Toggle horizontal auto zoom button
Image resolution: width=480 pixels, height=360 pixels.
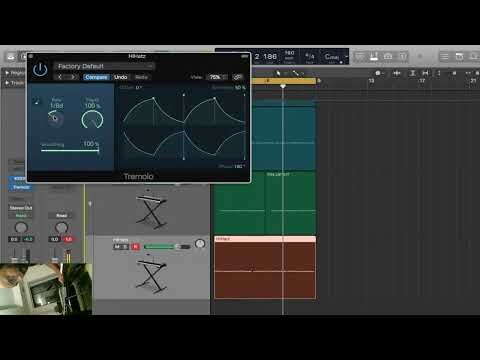425,73
